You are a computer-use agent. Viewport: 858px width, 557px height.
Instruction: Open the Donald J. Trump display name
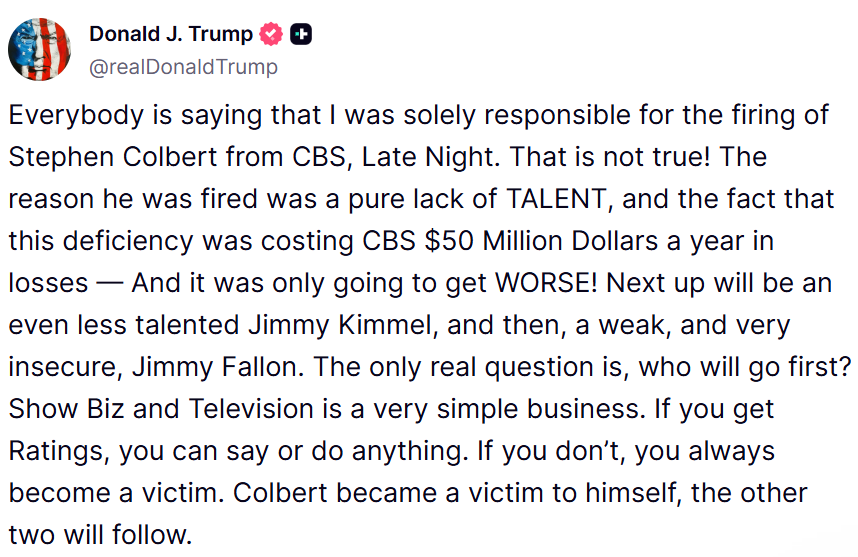coord(171,34)
